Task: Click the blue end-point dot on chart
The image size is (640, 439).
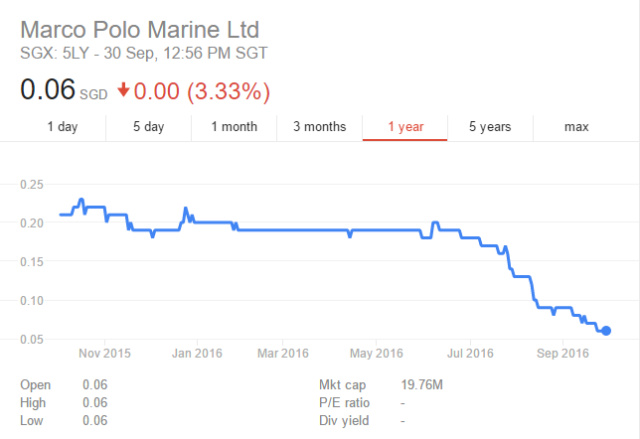Action: click(606, 331)
